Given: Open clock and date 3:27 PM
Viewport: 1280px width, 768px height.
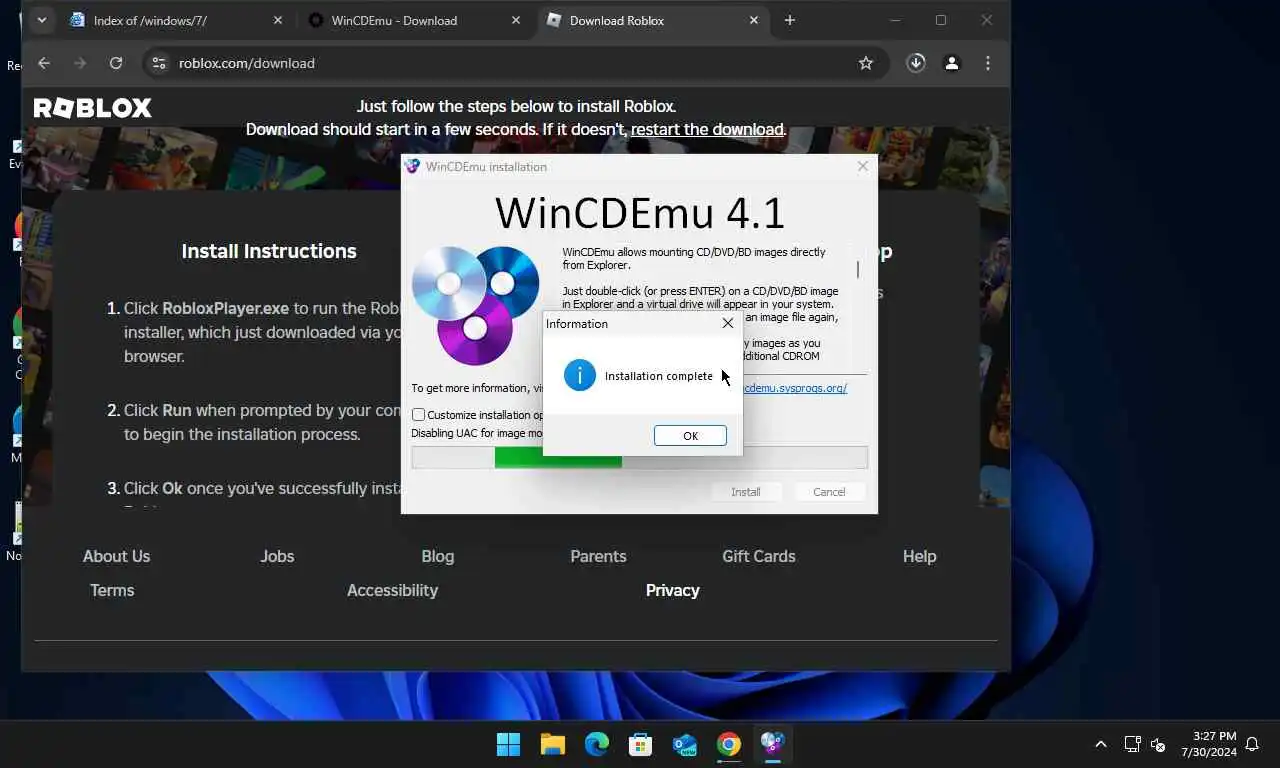Looking at the screenshot, I should (x=1208, y=744).
